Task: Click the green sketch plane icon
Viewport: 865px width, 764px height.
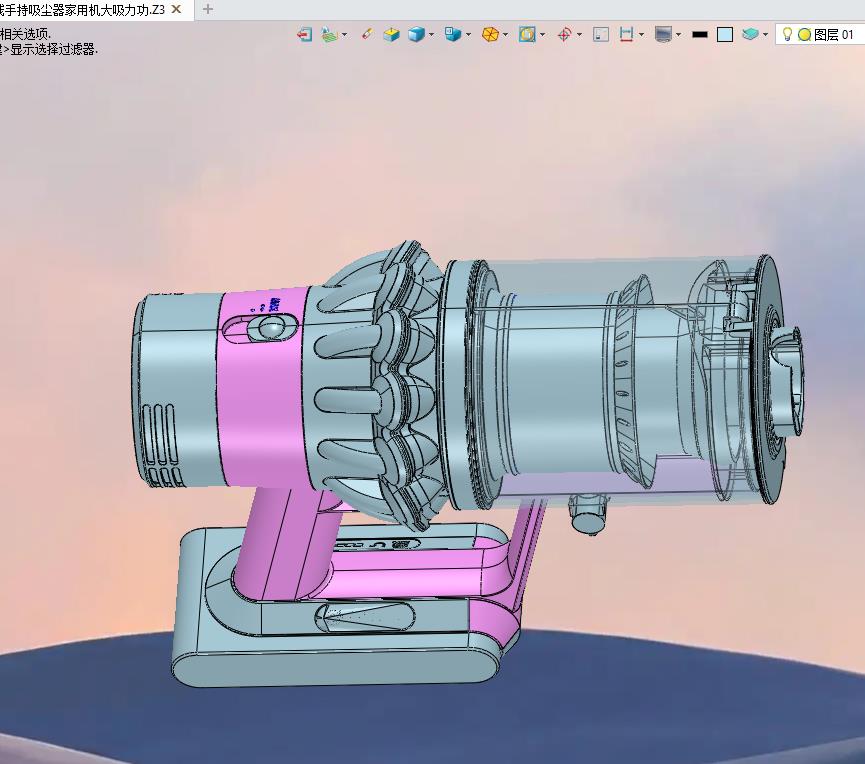Action: (330, 35)
